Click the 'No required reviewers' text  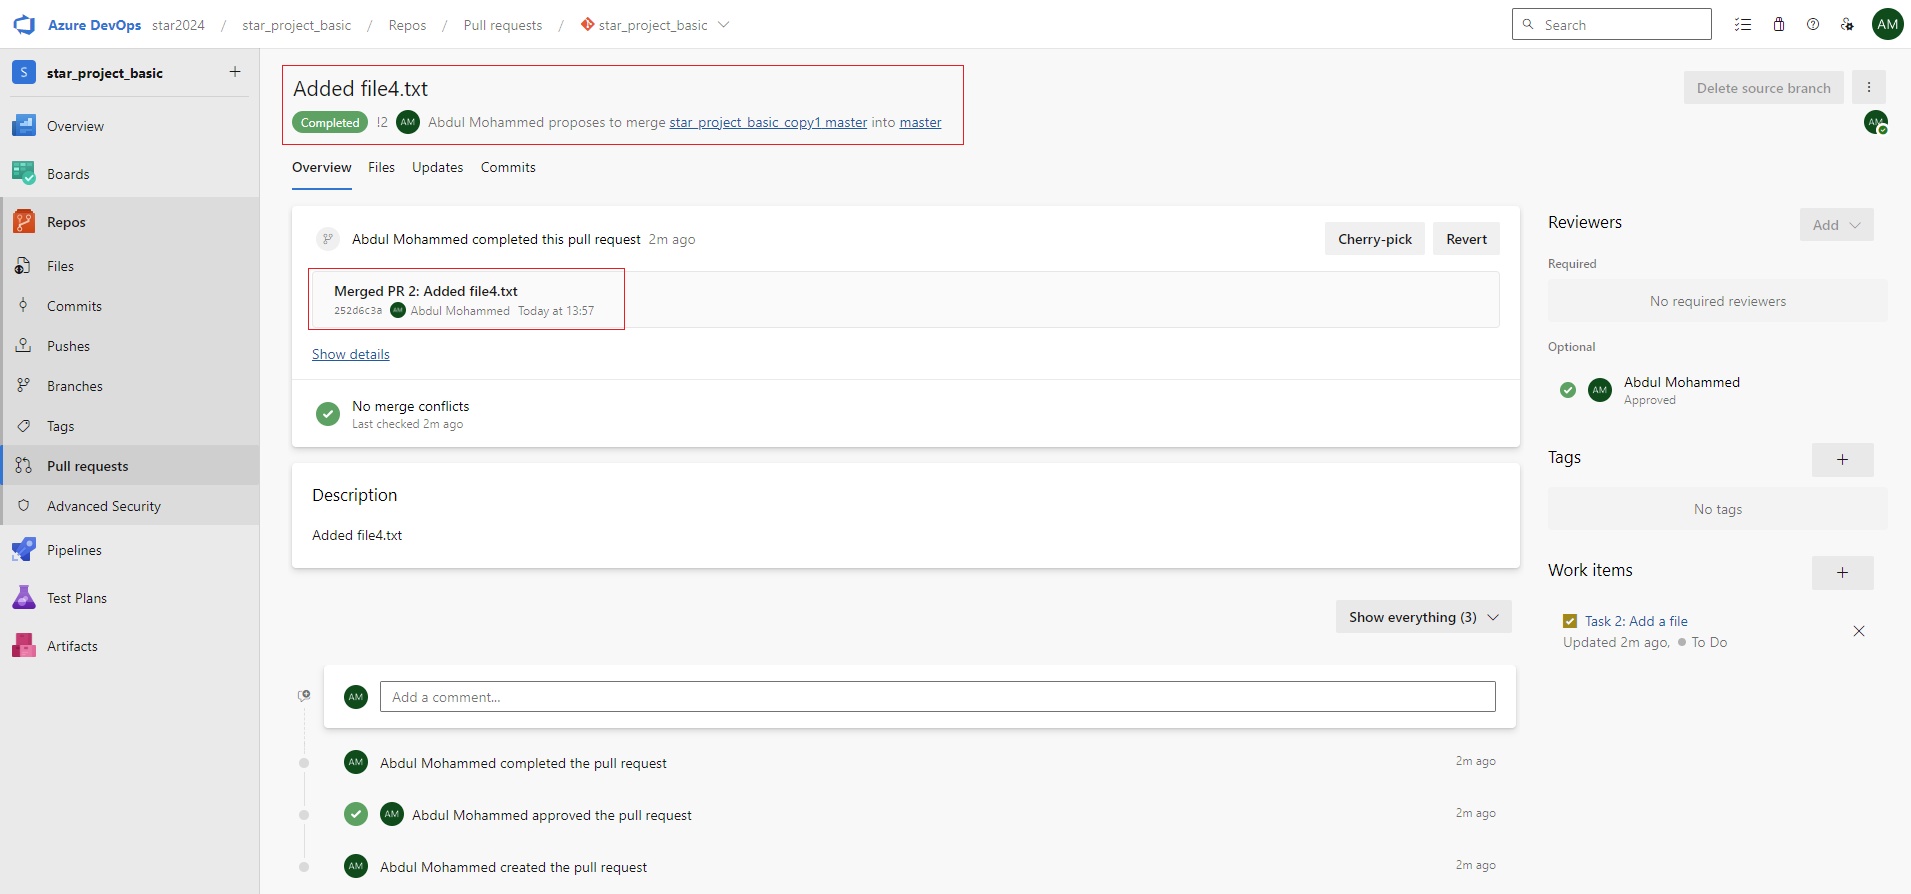pyautogui.click(x=1718, y=301)
